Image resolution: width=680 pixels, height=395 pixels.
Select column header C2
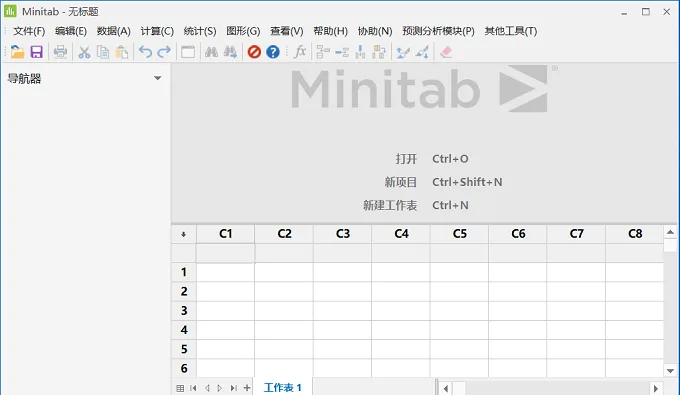(x=284, y=234)
